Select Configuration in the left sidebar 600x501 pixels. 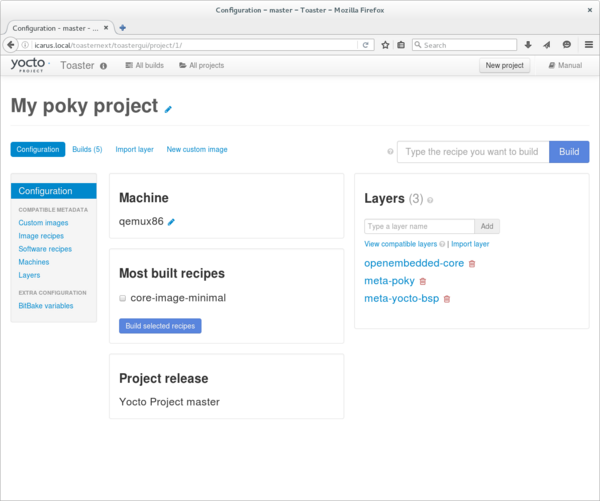[x=54, y=191]
